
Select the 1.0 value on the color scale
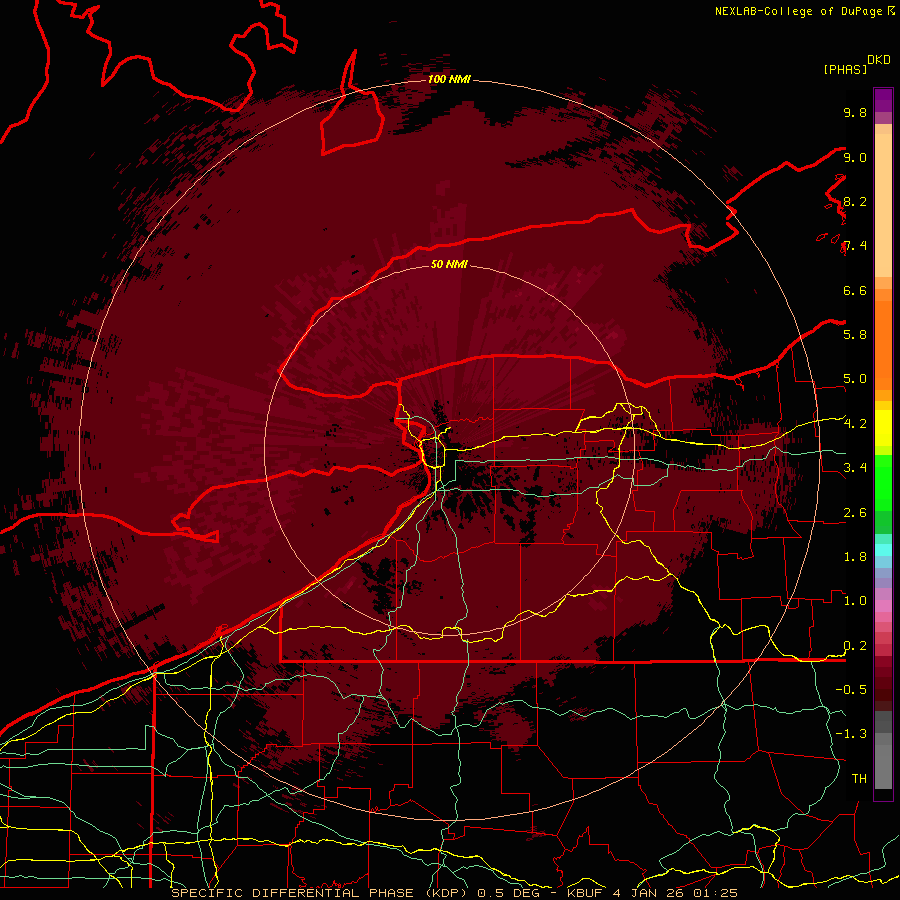pyautogui.click(x=855, y=600)
